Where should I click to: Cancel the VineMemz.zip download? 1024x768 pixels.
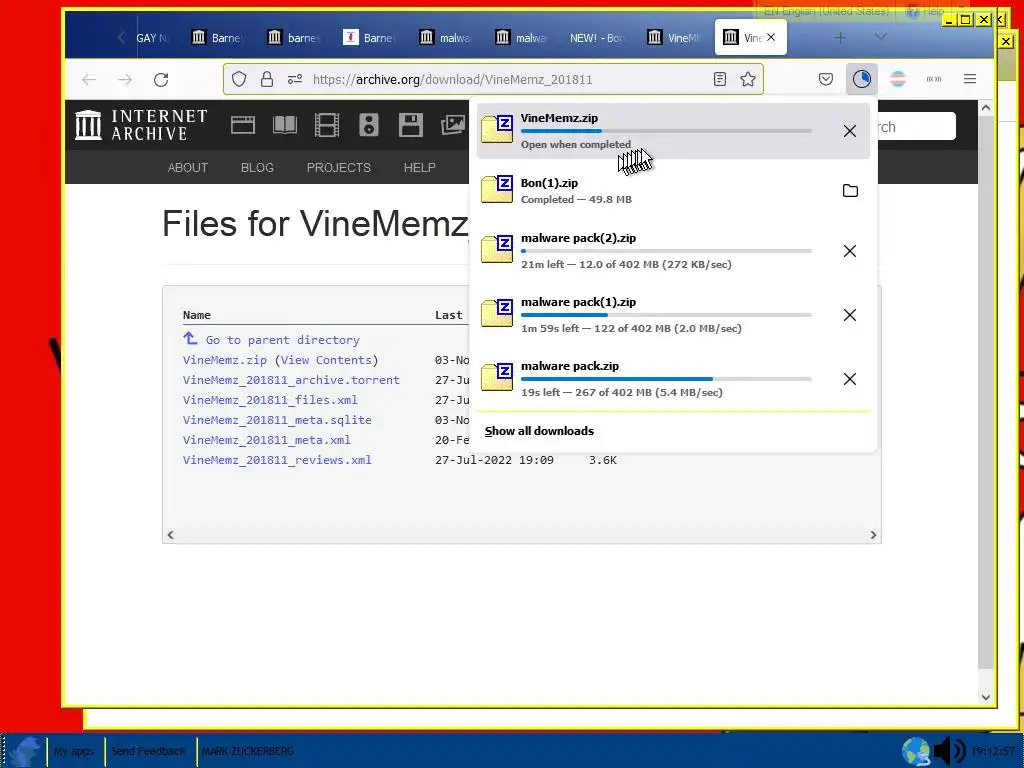pos(850,131)
